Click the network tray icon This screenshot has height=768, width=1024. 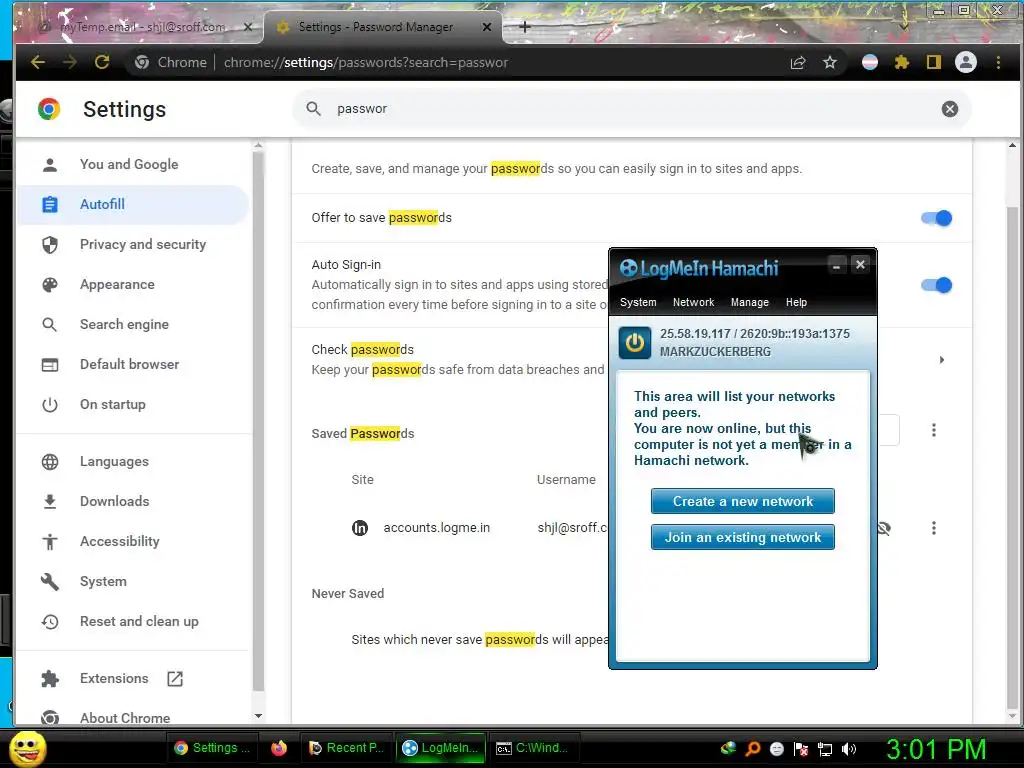(825, 749)
